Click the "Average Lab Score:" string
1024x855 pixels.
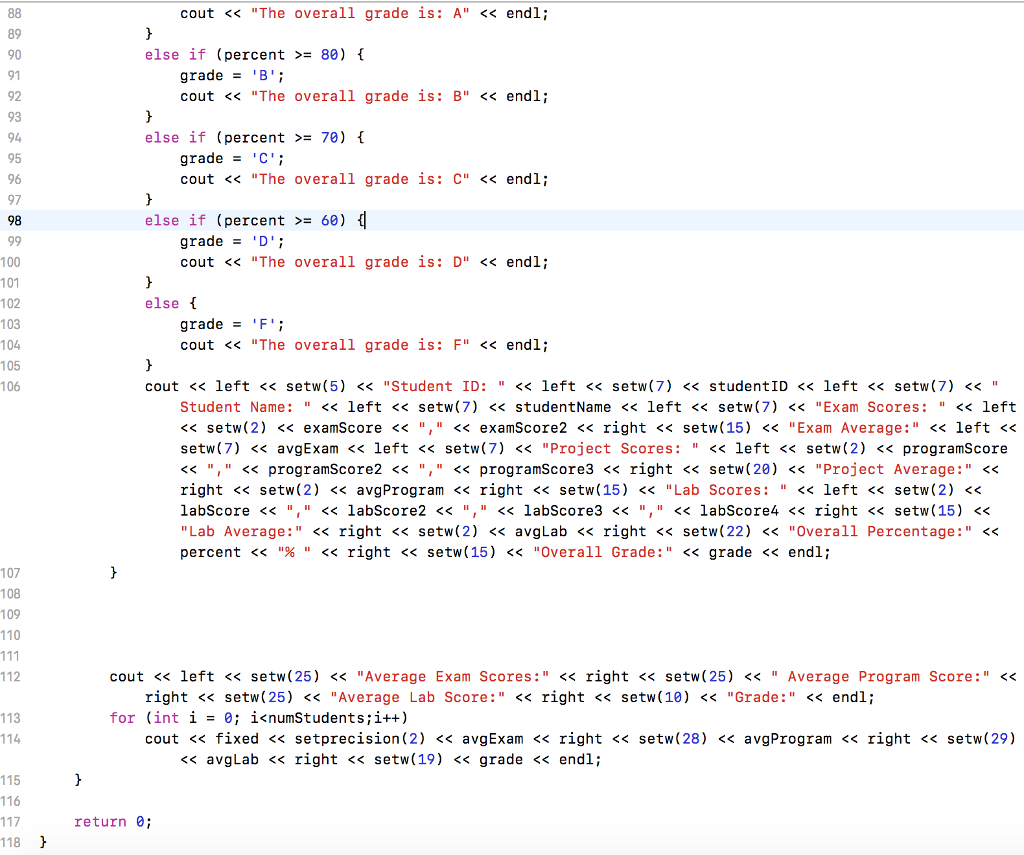coord(417,698)
